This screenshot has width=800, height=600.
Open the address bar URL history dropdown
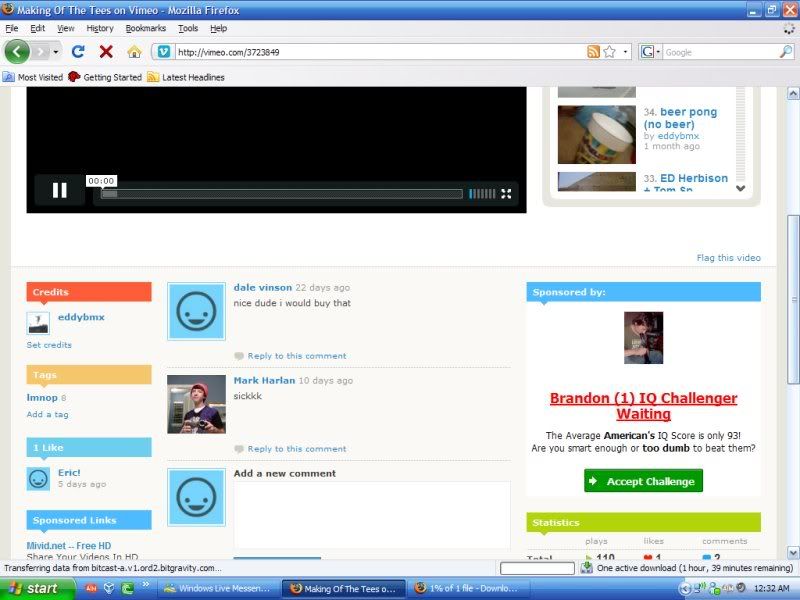point(625,52)
